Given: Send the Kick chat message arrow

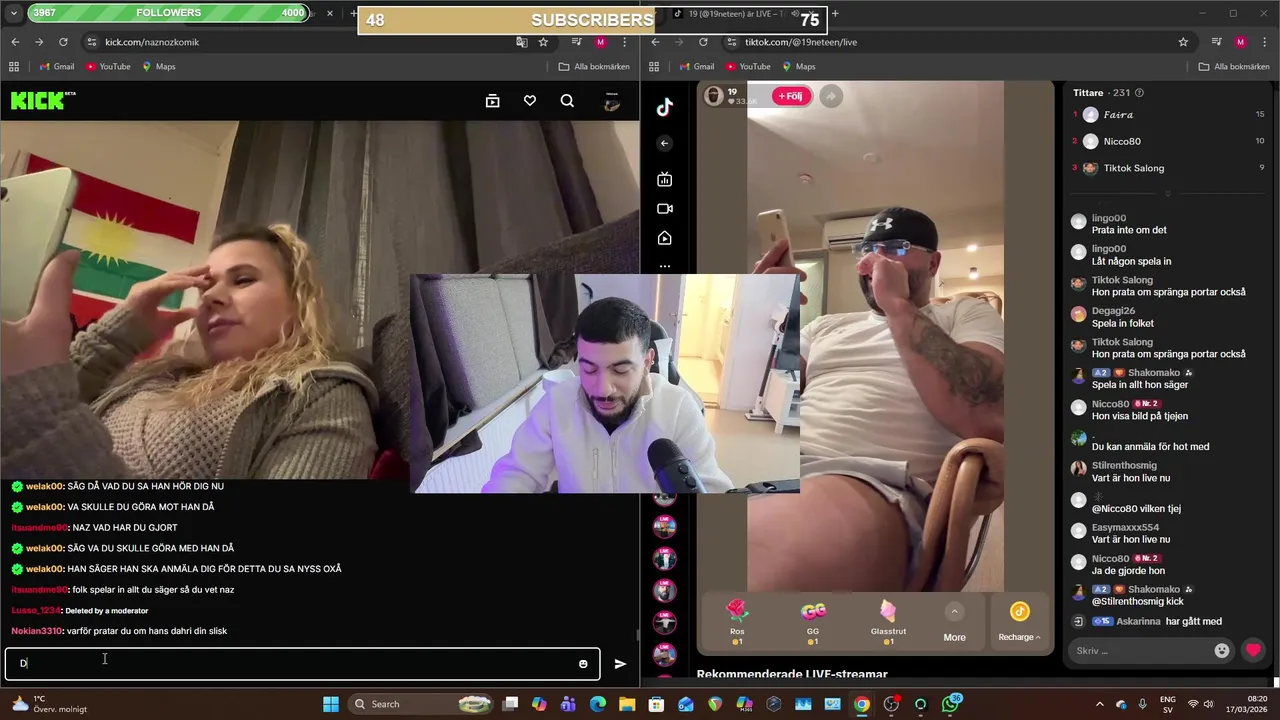Looking at the screenshot, I should 620,664.
